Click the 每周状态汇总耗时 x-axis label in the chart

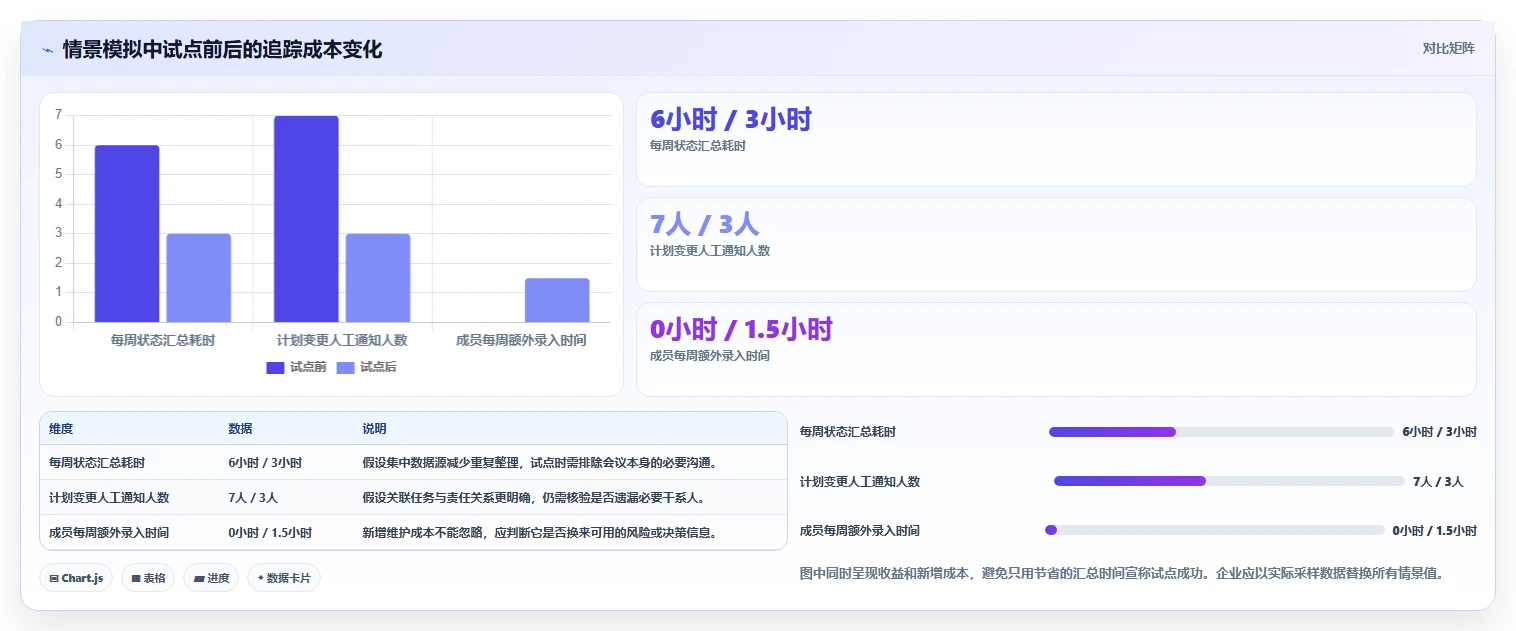pyautogui.click(x=163, y=340)
